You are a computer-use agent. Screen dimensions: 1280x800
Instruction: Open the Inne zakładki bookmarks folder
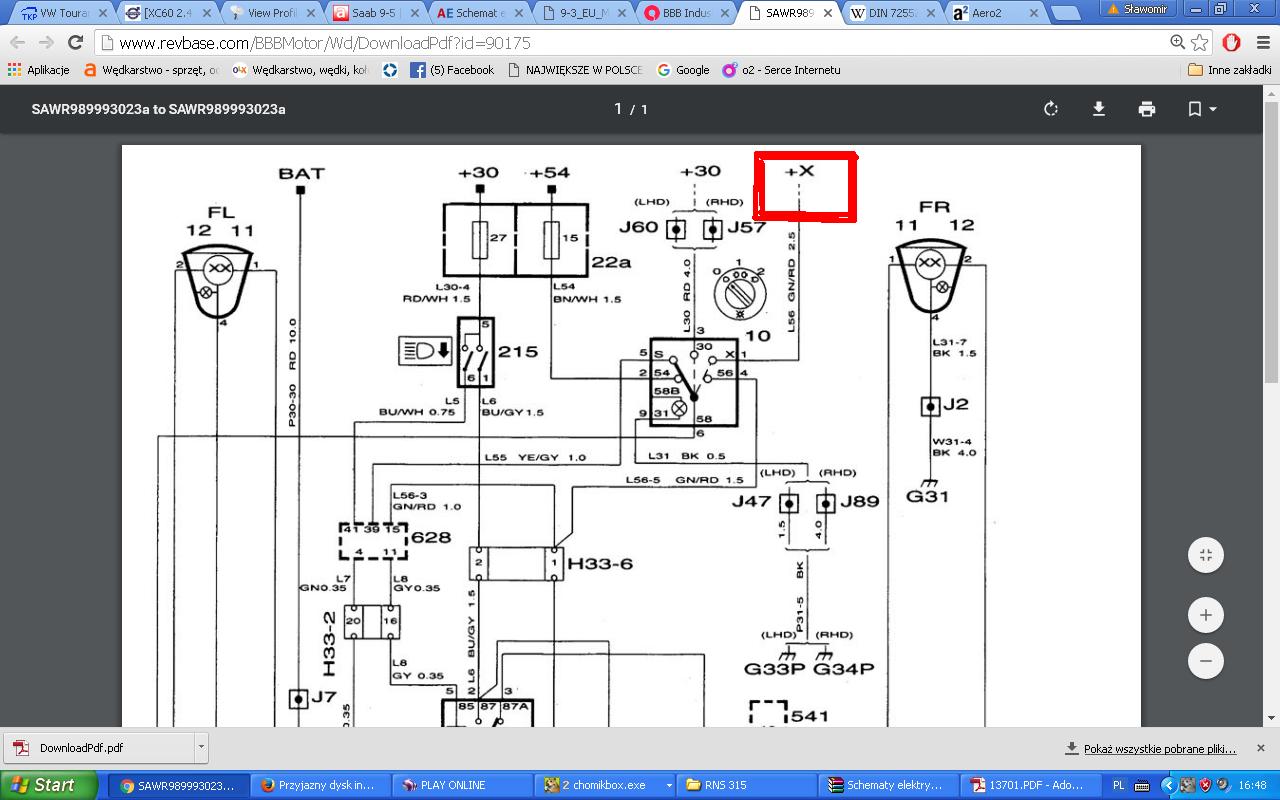click(x=1229, y=70)
